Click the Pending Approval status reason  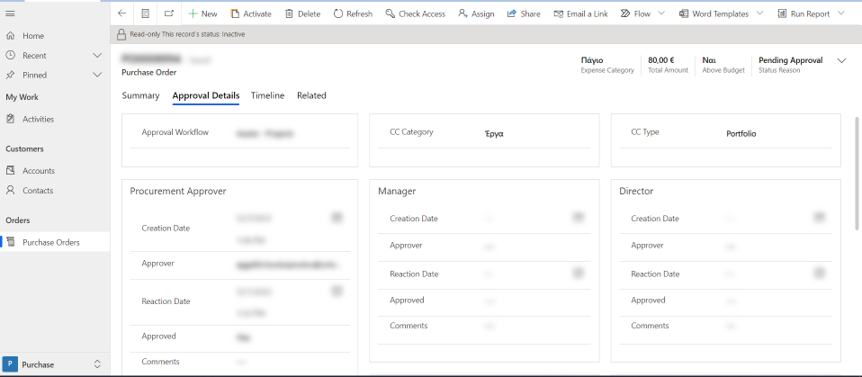click(791, 60)
